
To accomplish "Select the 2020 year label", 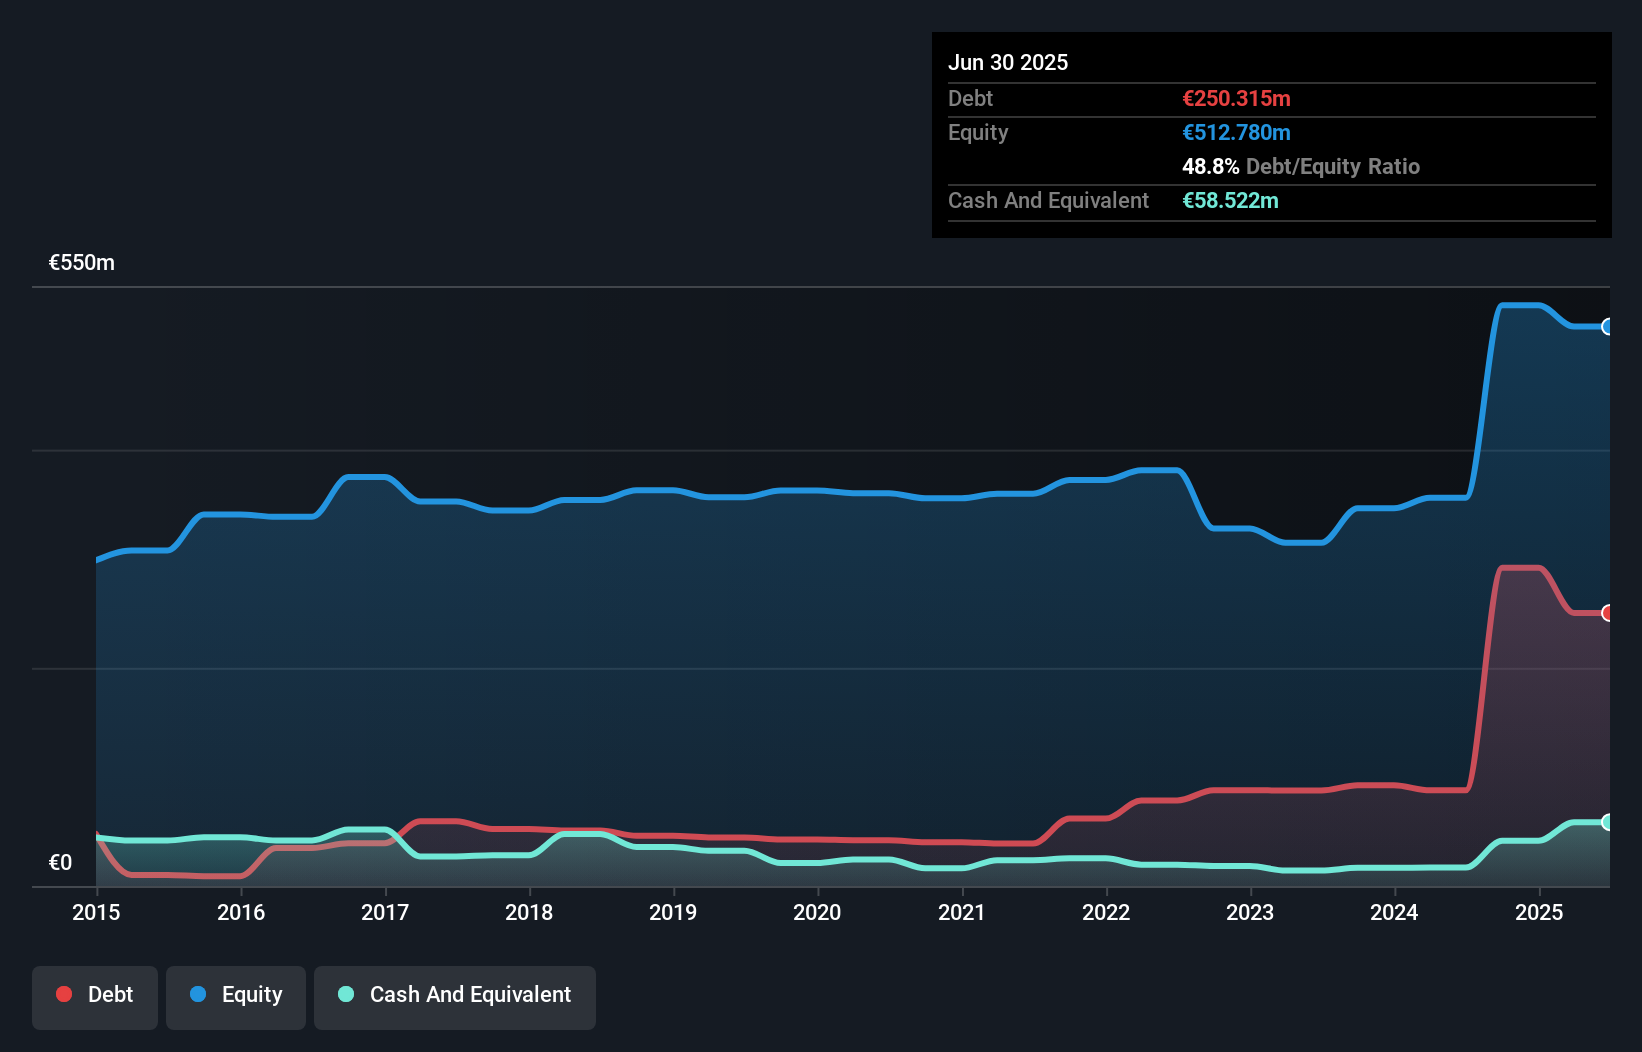I will click(817, 913).
